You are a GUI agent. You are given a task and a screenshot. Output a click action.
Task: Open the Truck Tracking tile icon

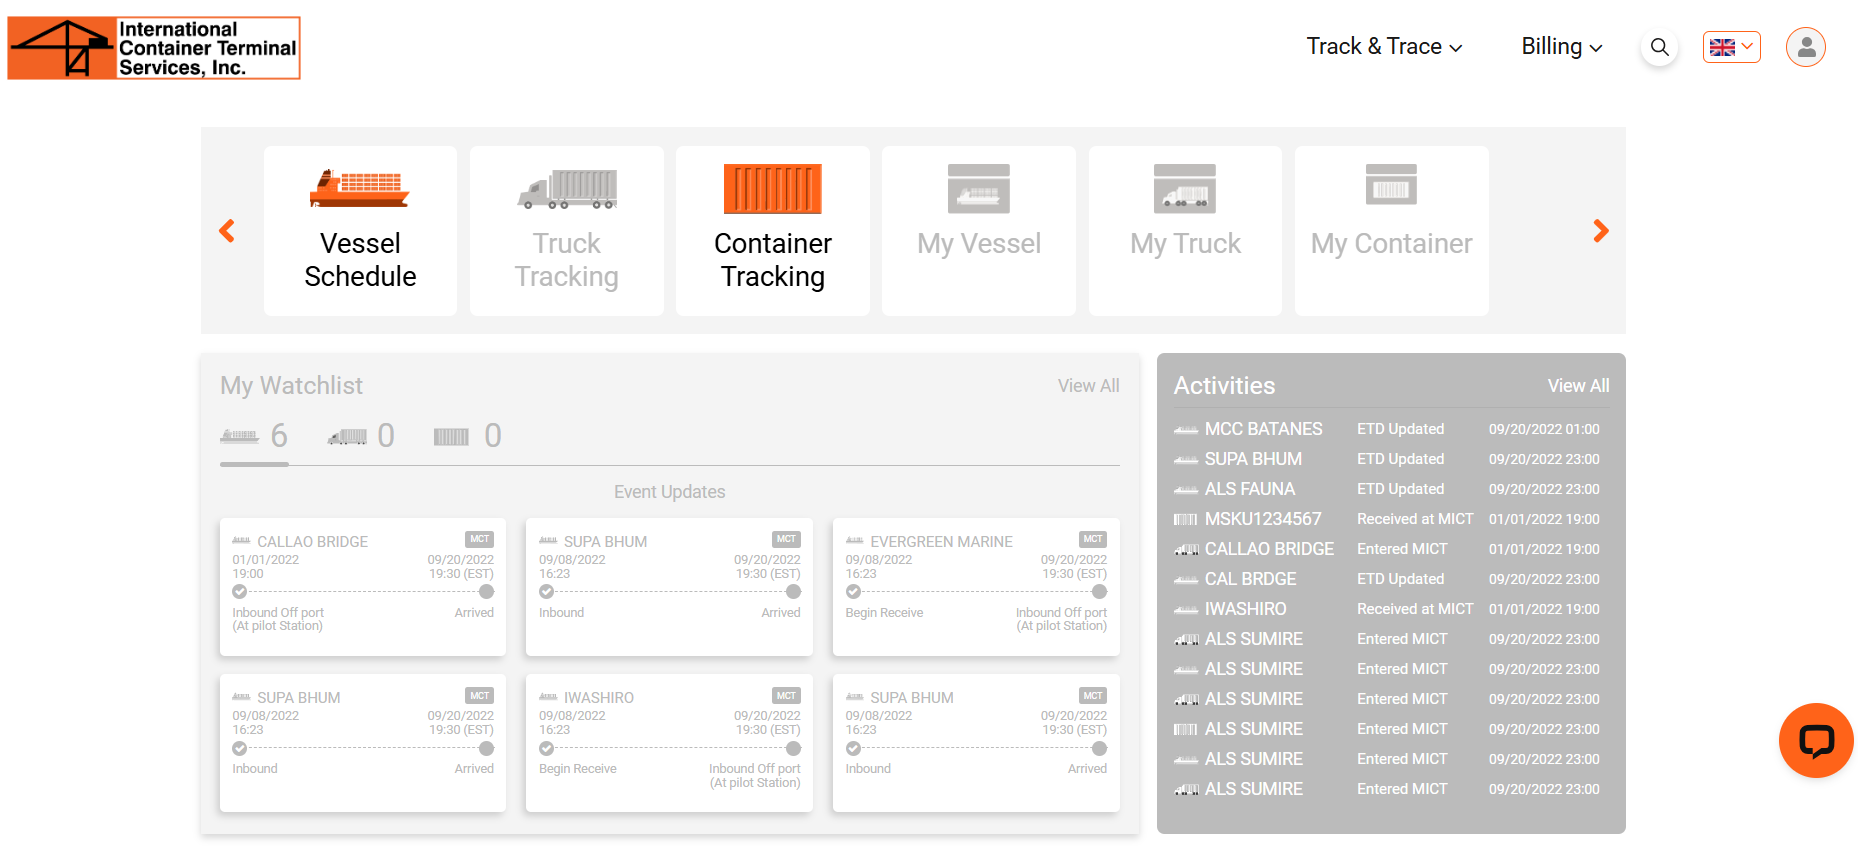point(567,188)
